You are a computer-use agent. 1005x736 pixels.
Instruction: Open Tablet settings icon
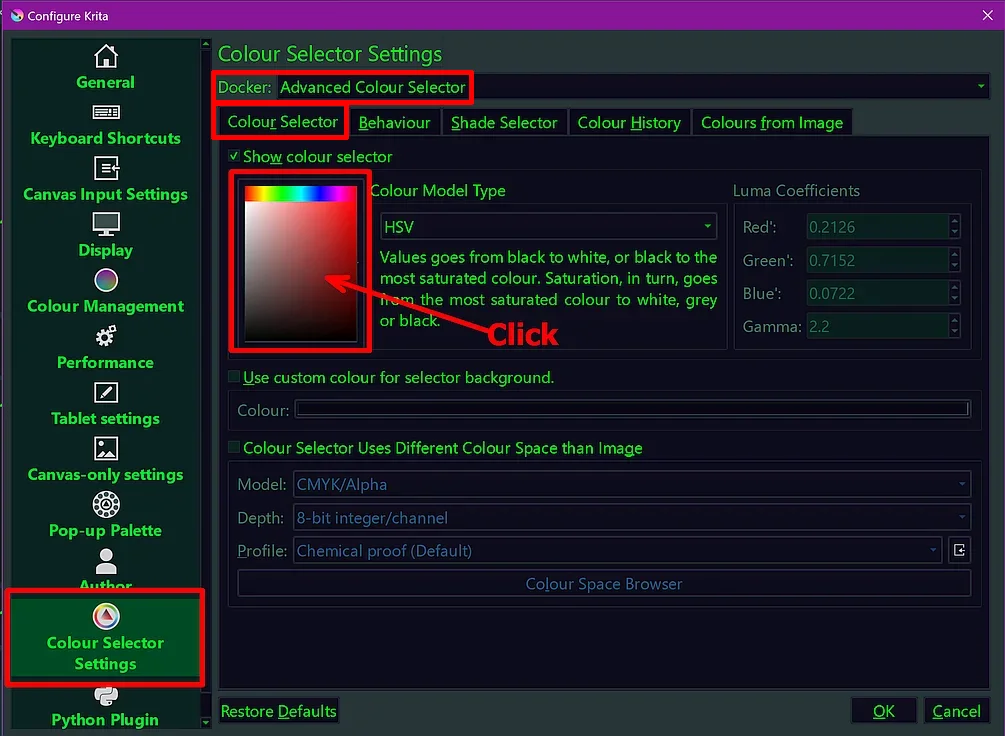(106, 392)
